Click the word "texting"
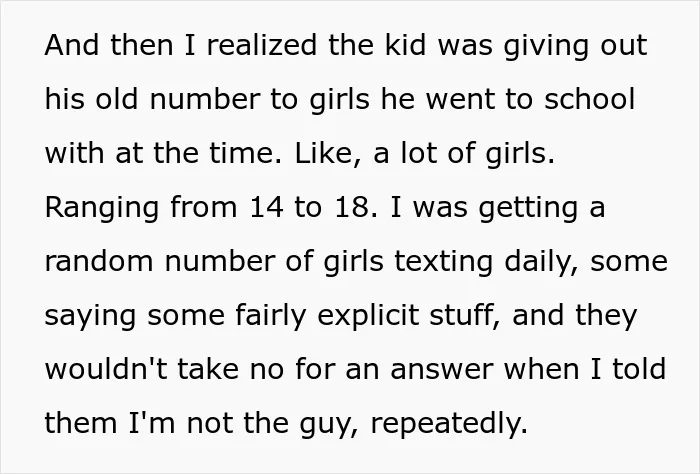This screenshot has width=700, height=474. 443,263
